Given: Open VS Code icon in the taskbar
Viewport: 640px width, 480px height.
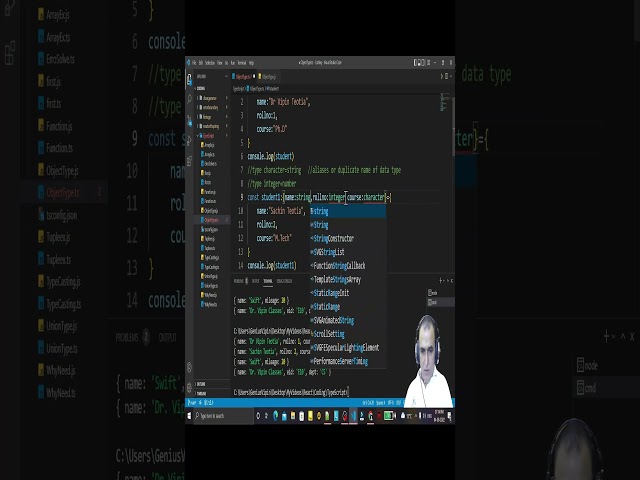Looking at the screenshot, I should (353, 416).
